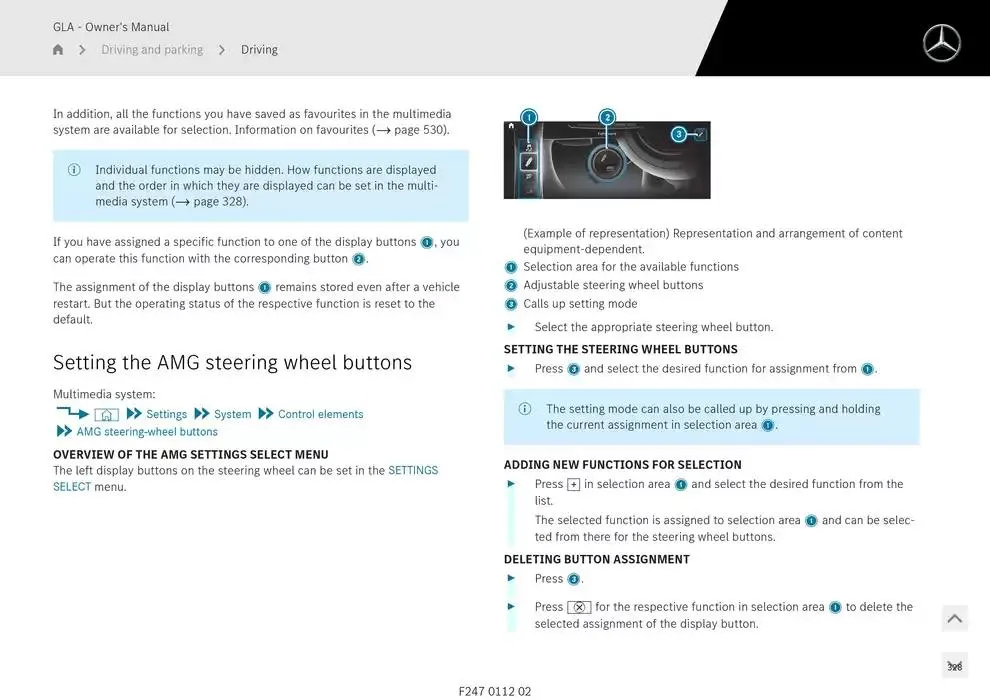Click the plus symbol in adding functions step

coord(573,485)
